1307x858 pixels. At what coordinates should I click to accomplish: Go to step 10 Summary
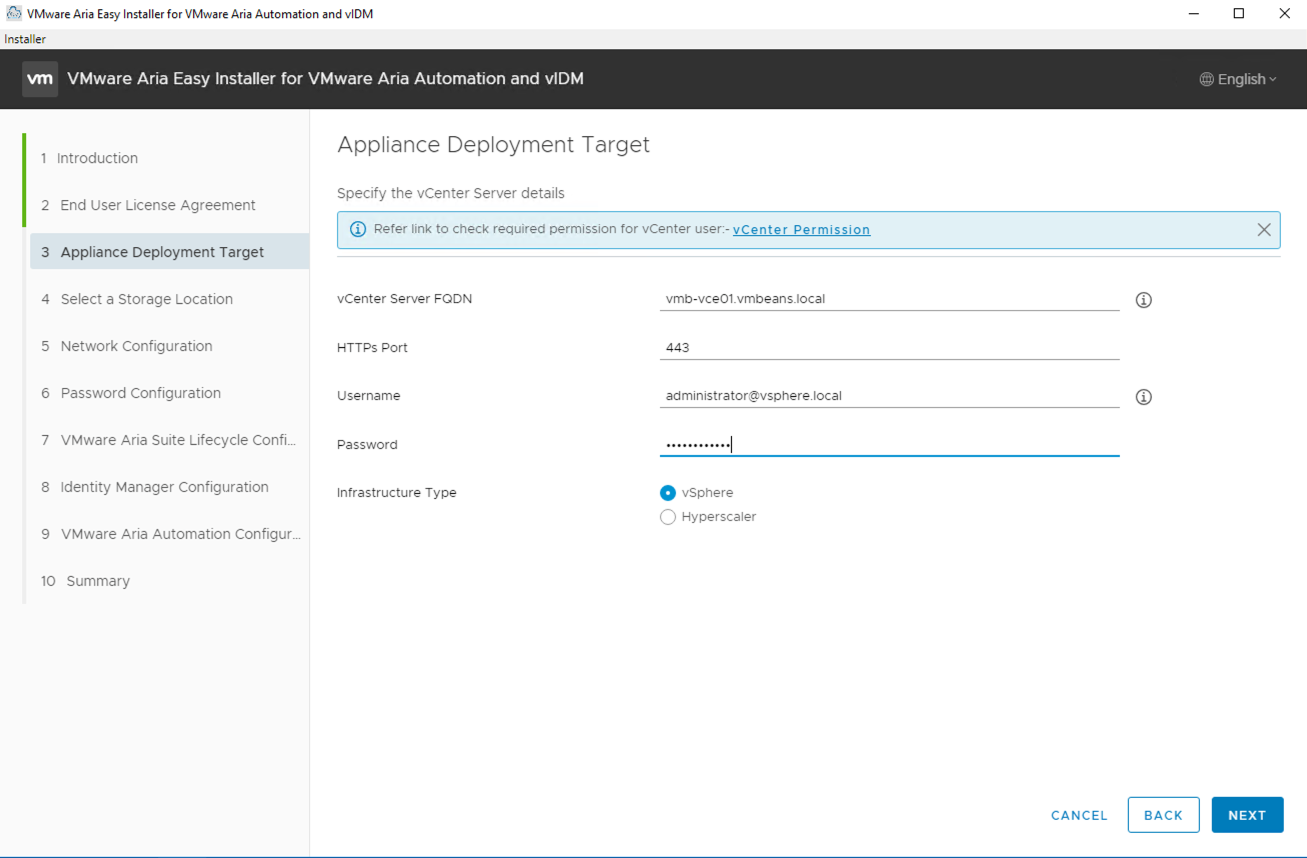[85, 581]
